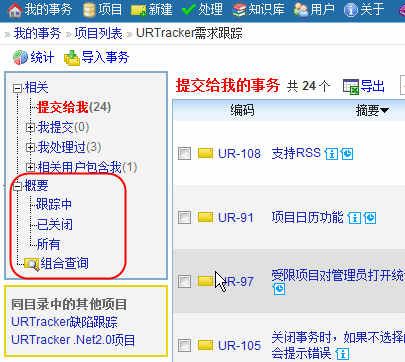Viewport: 405px width, 362px height.
Task: Tick the checkbox for UR-91
Action: [x=184, y=218]
